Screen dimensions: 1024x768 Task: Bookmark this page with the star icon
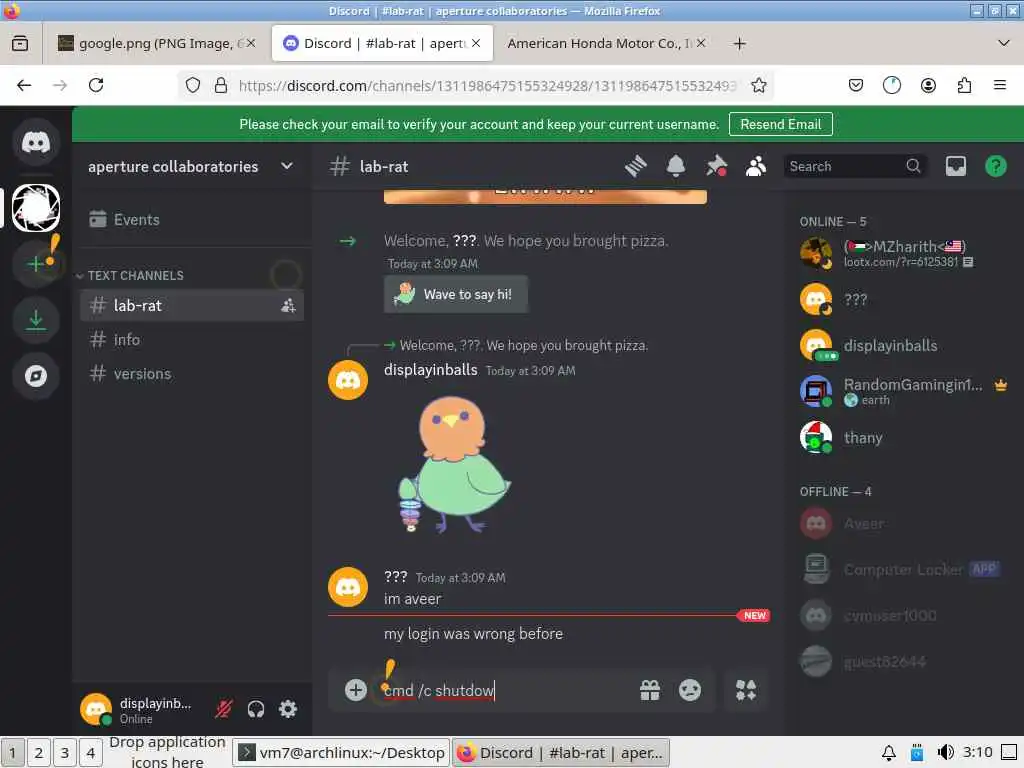(x=758, y=85)
